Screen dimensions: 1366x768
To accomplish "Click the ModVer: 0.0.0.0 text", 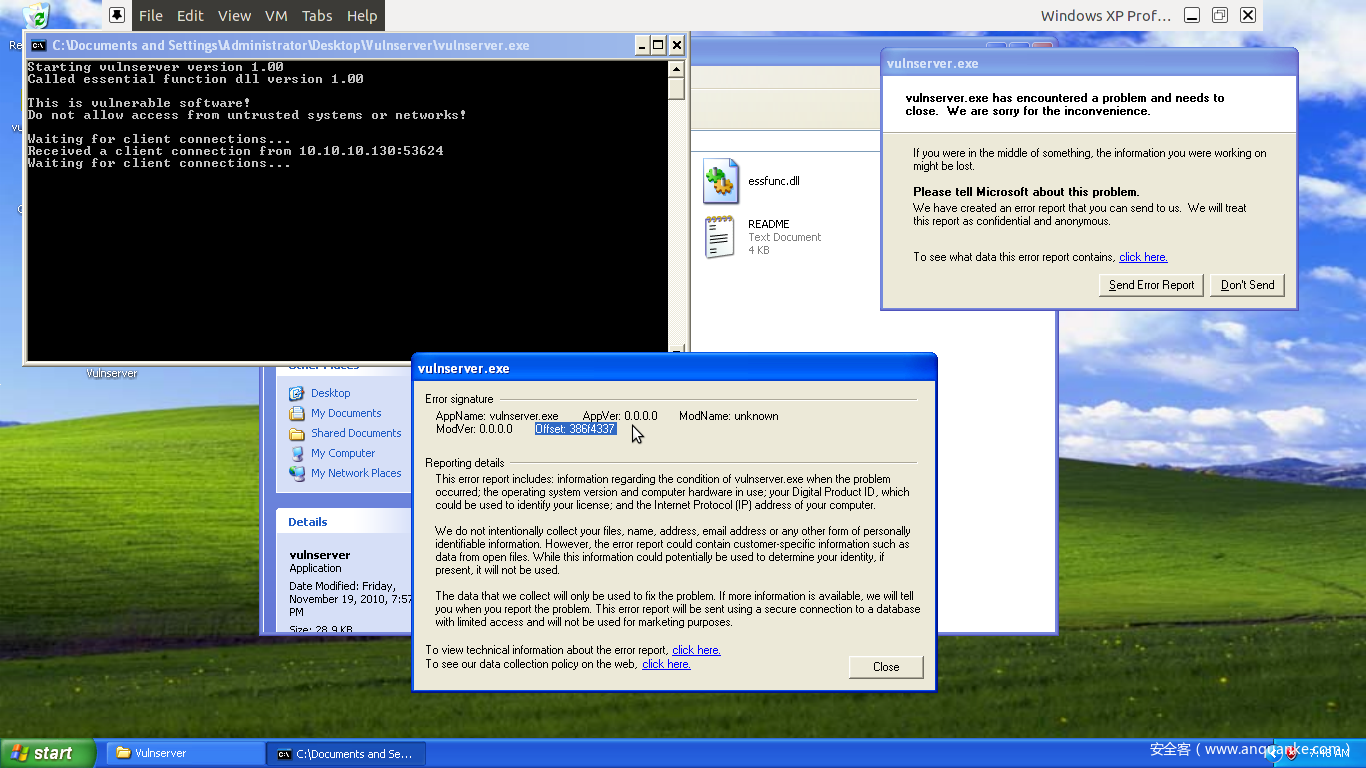I will coord(474,429).
